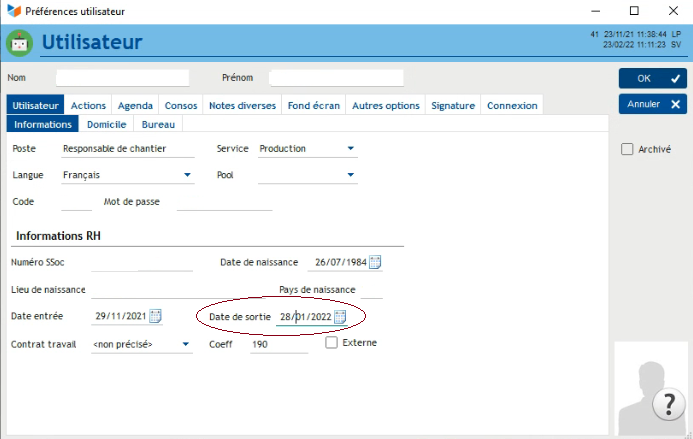This screenshot has height=439, width=693.
Task: Switch to the Agenda tab
Action: 135,106
